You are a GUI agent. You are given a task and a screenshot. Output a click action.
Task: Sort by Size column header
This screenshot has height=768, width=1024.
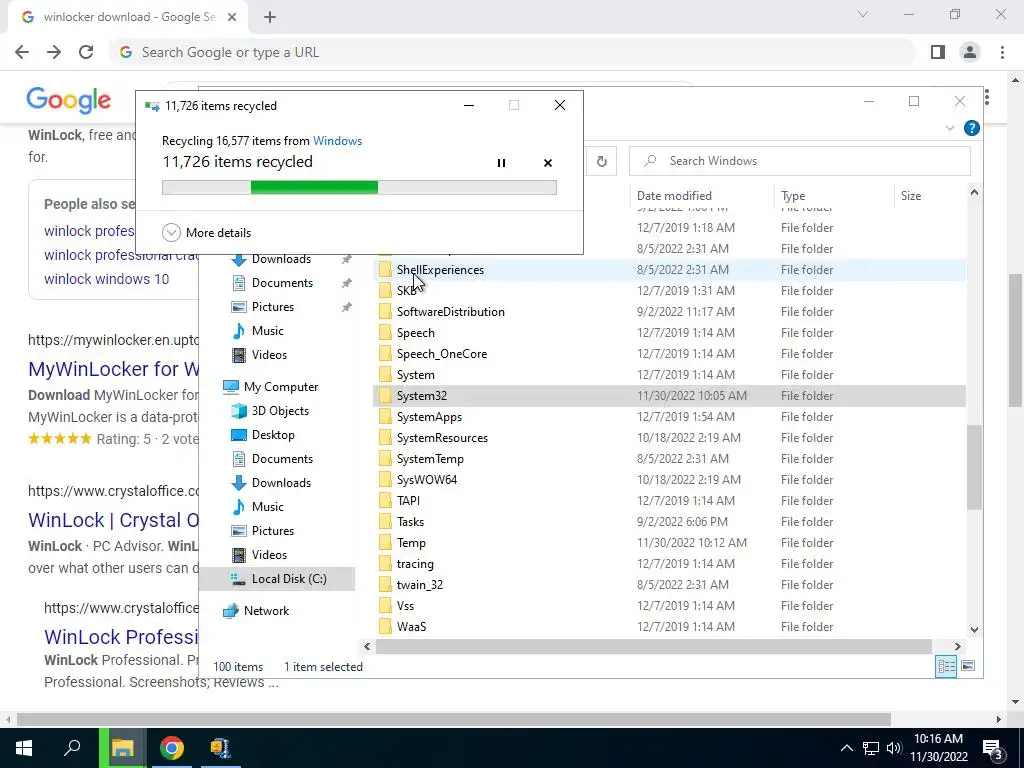(910, 195)
